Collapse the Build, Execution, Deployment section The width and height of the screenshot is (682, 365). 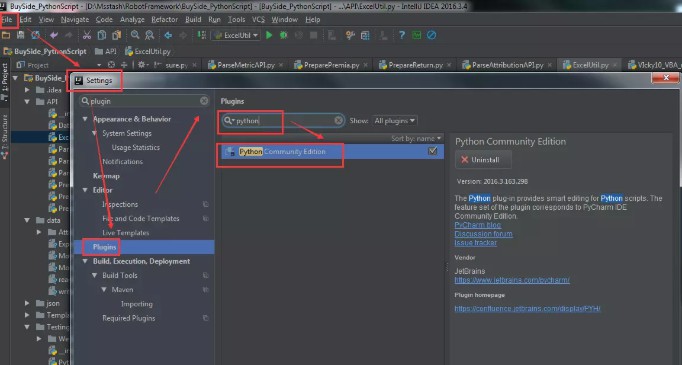(85, 261)
